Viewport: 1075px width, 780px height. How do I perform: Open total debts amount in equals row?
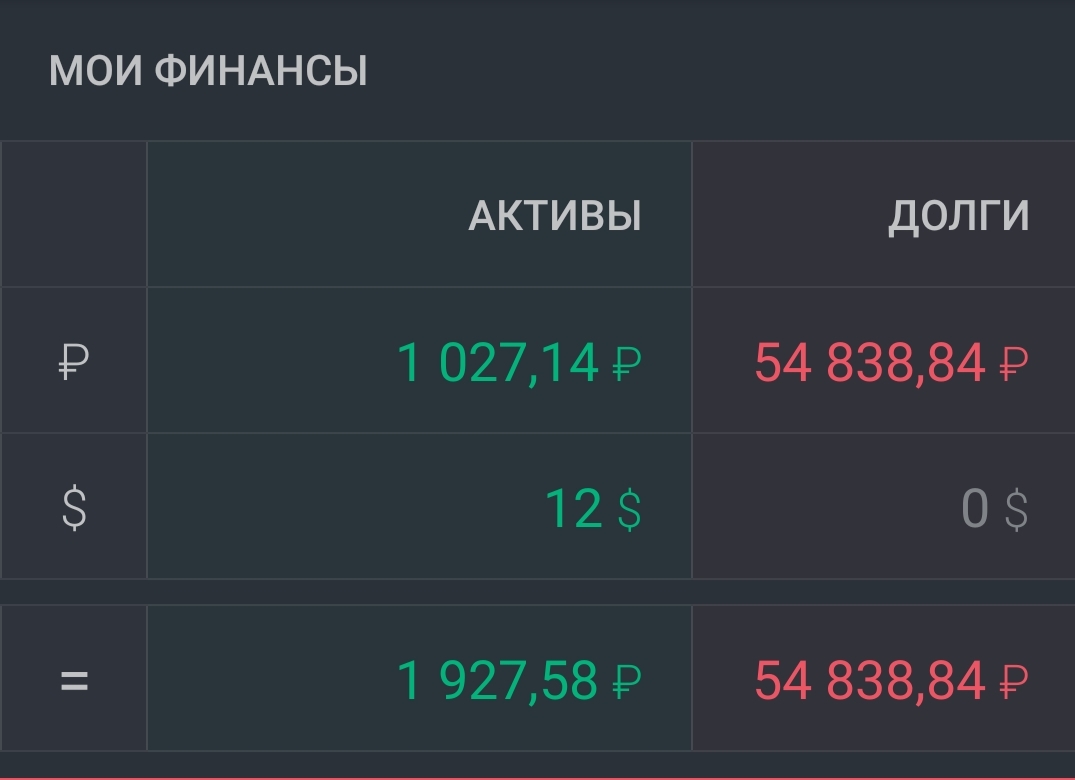870,681
